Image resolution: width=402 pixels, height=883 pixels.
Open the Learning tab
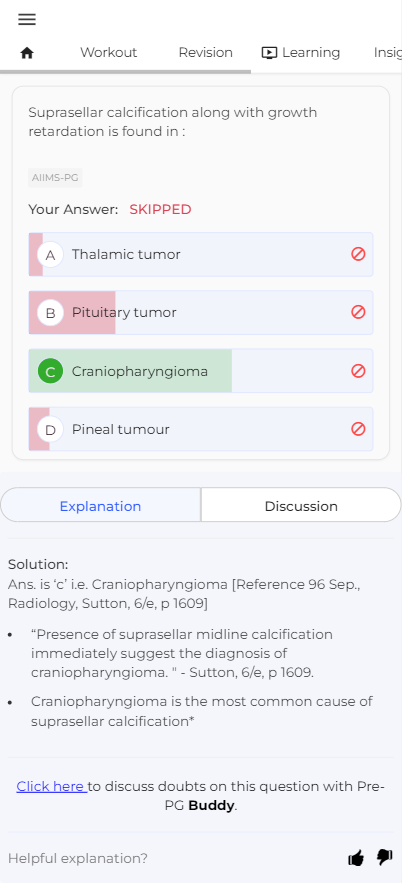coord(301,52)
